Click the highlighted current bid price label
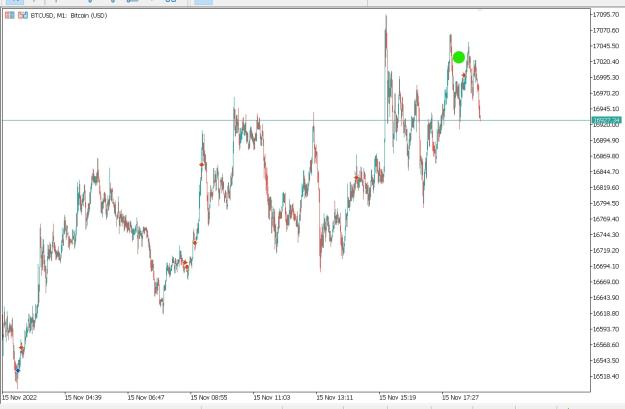 coord(606,120)
